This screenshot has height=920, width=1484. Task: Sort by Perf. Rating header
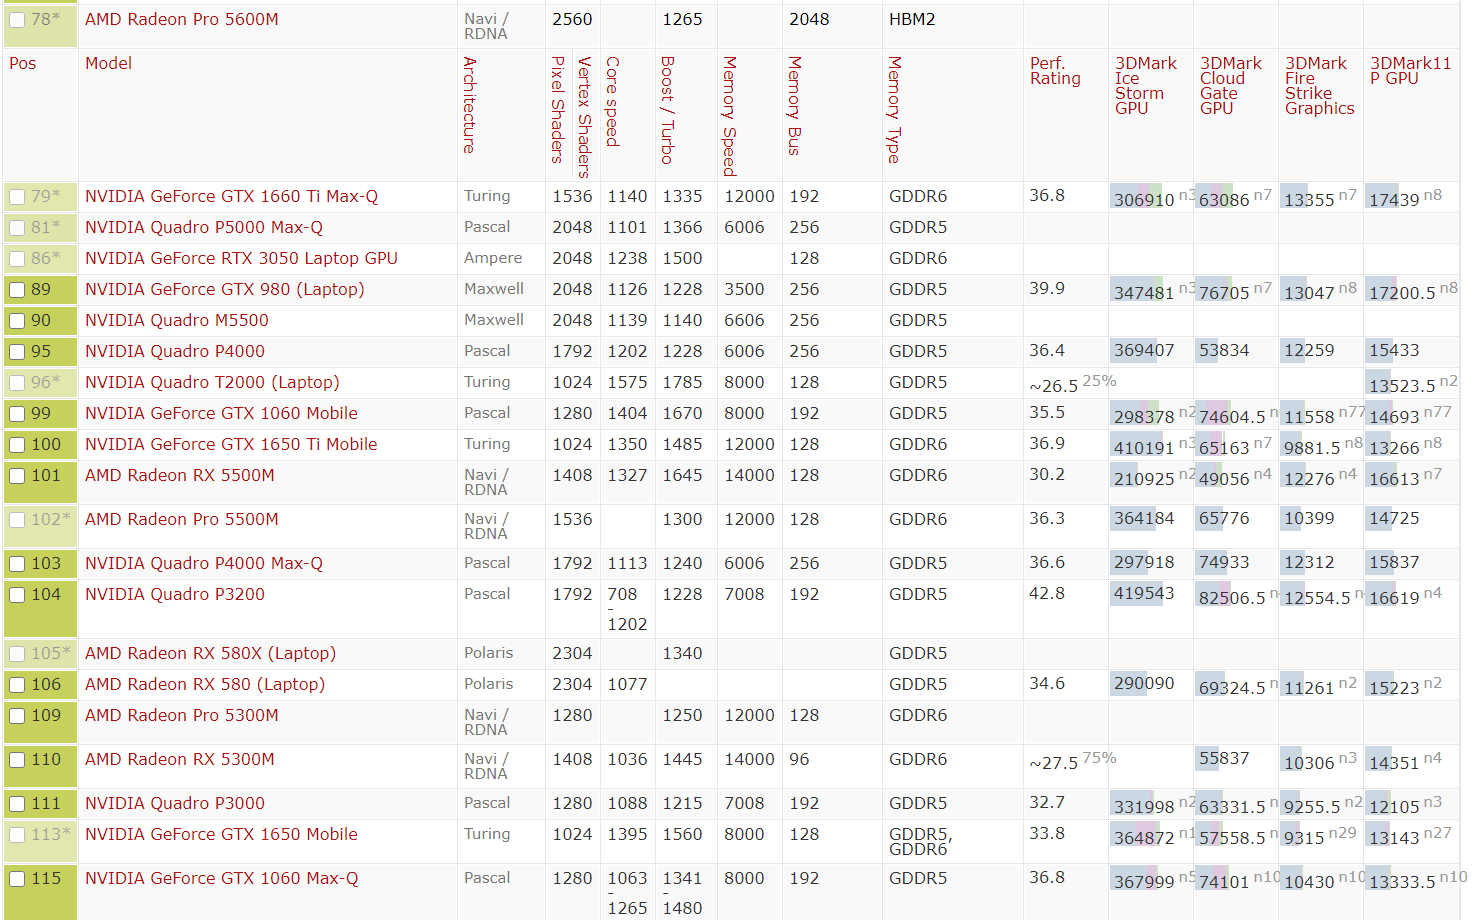(1055, 71)
